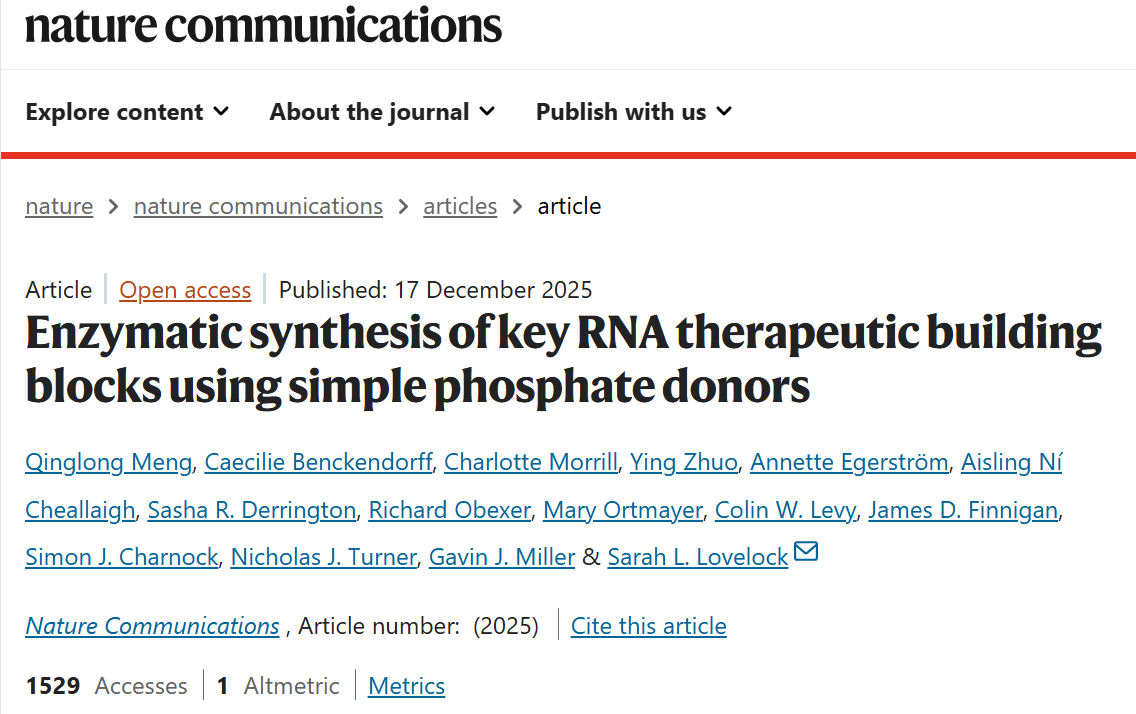The image size is (1136, 714).
Task: Open the article Metrics page
Action: (406, 686)
